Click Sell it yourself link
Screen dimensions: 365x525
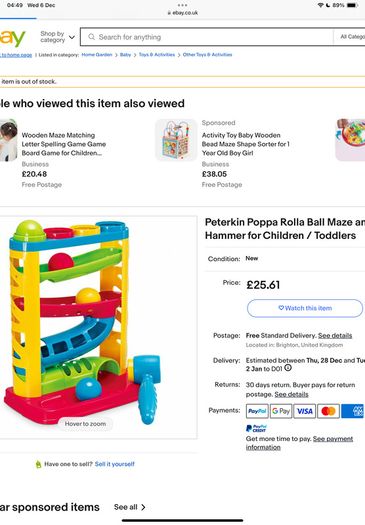[115, 464]
